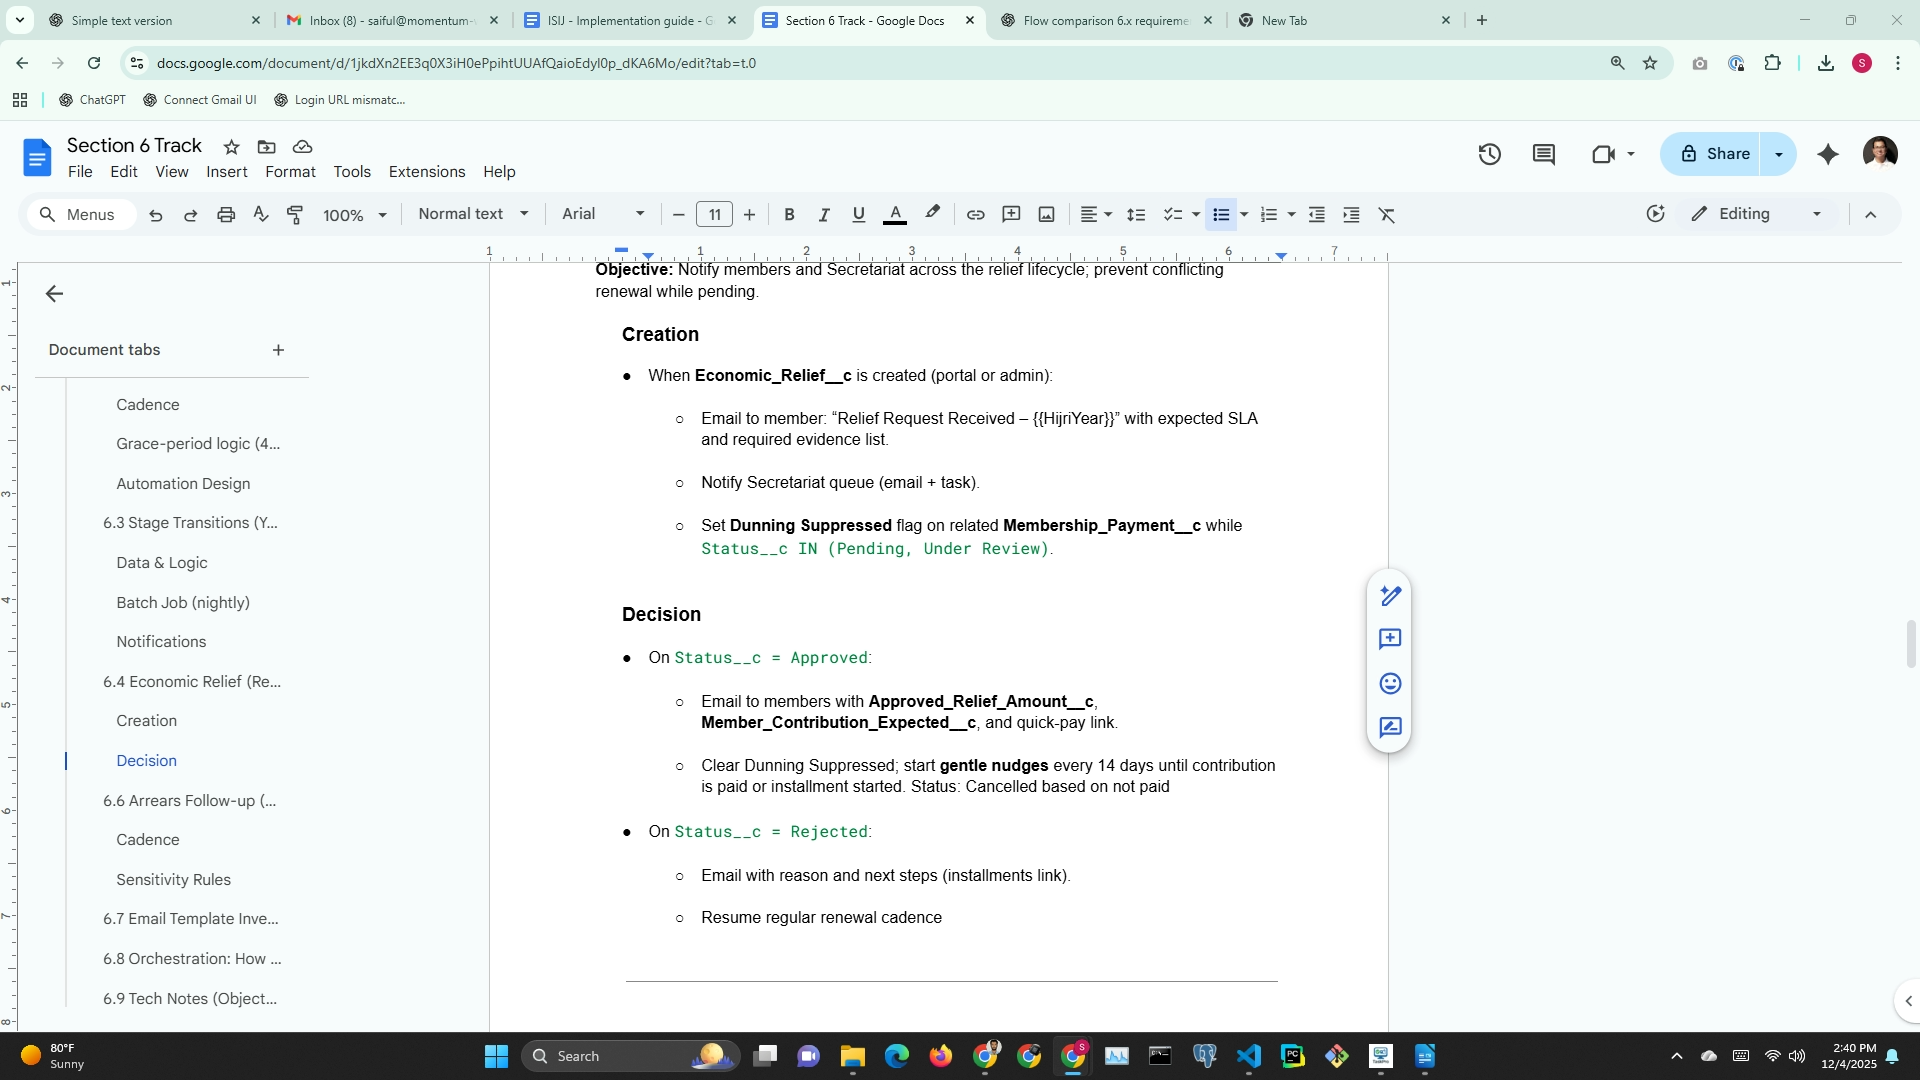Click the Clear formatting icon

point(1386,214)
